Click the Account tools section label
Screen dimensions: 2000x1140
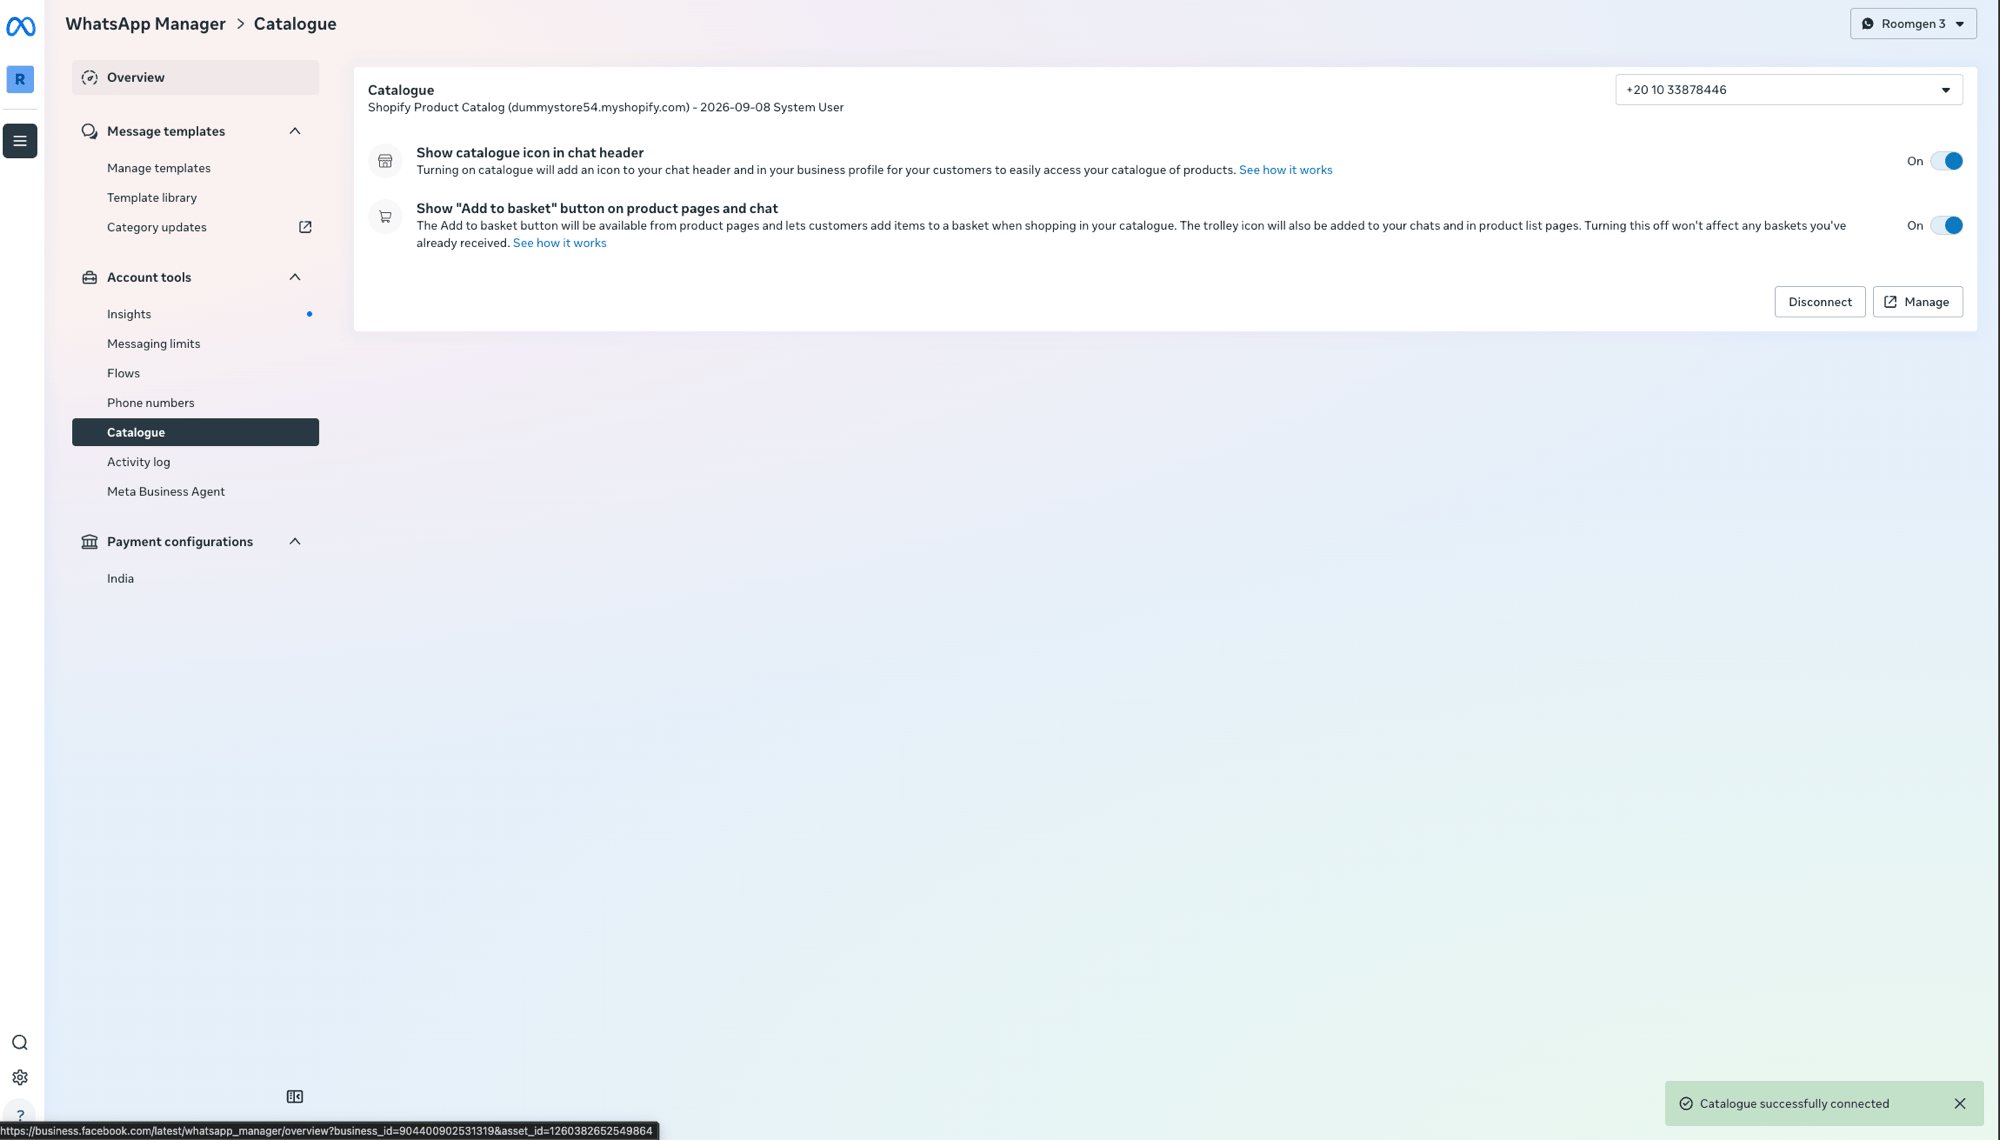[x=149, y=277]
